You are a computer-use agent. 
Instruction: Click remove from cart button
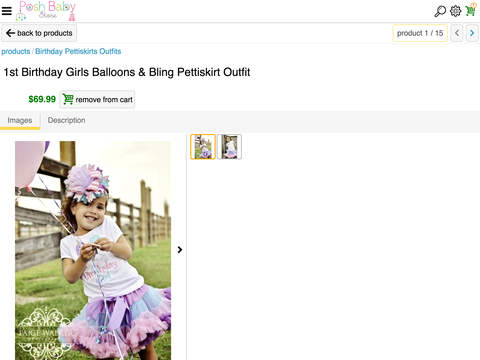pos(97,99)
